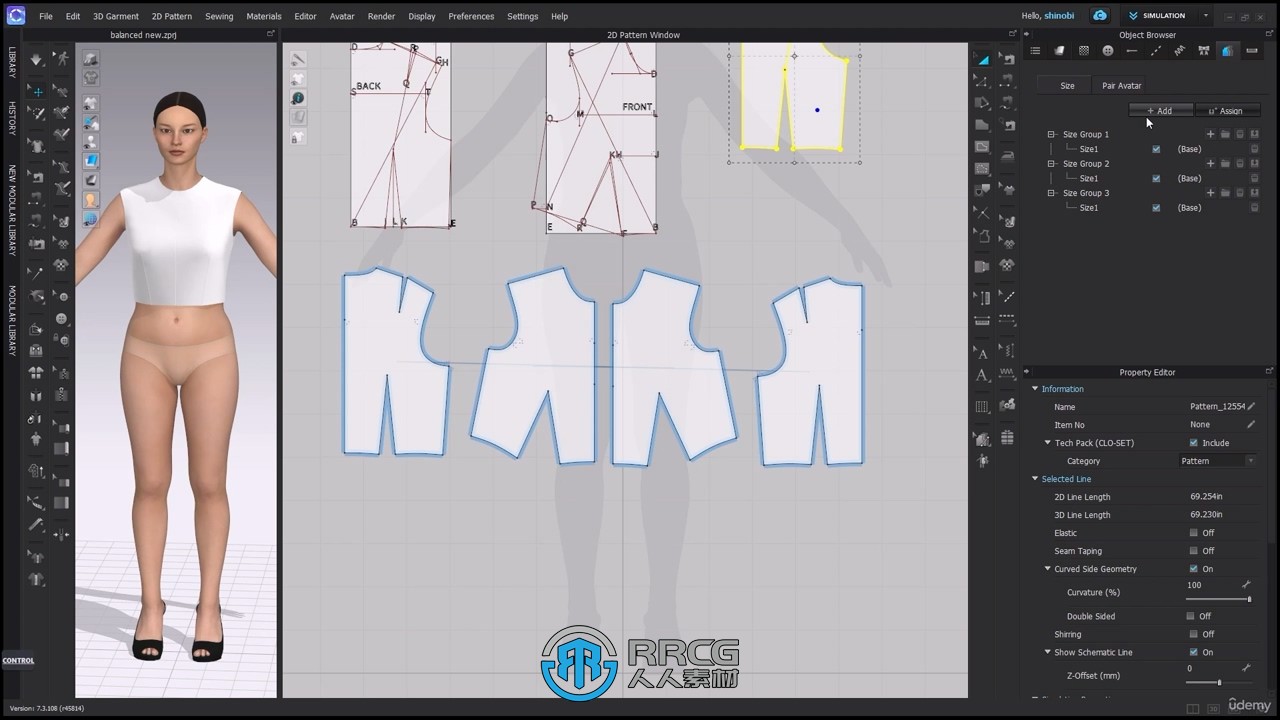Collapse the Tech Pack (CLO-SET) group

1048,443
